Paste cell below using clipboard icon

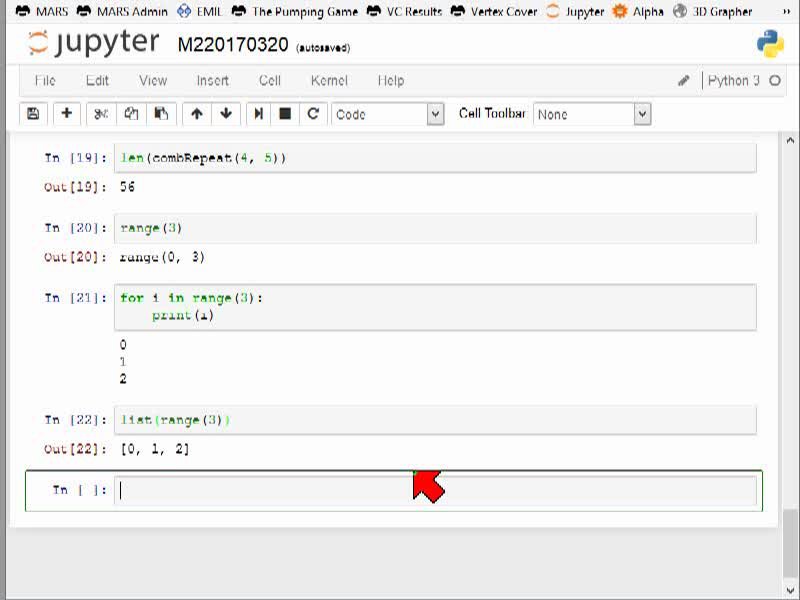pyautogui.click(x=161, y=114)
